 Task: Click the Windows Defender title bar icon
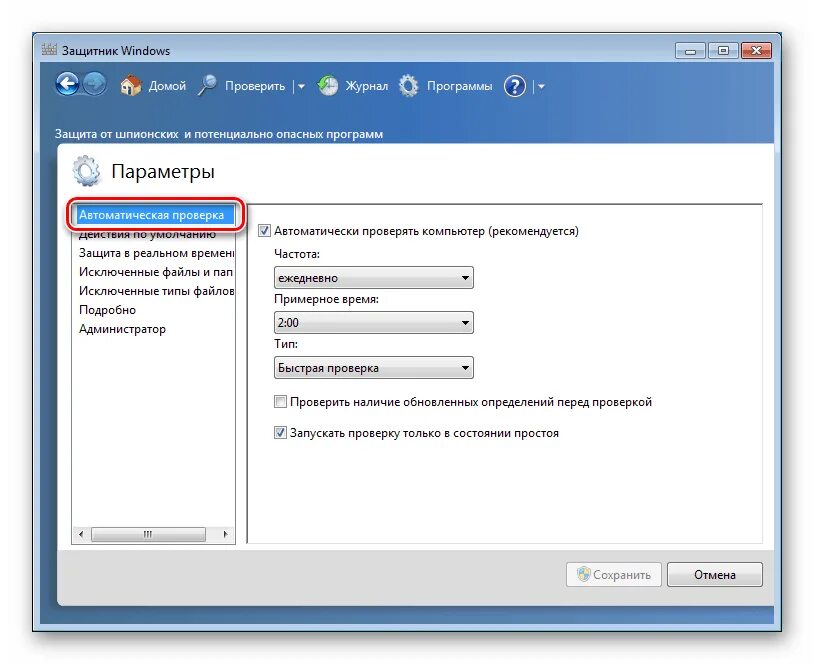pyautogui.click(x=49, y=50)
